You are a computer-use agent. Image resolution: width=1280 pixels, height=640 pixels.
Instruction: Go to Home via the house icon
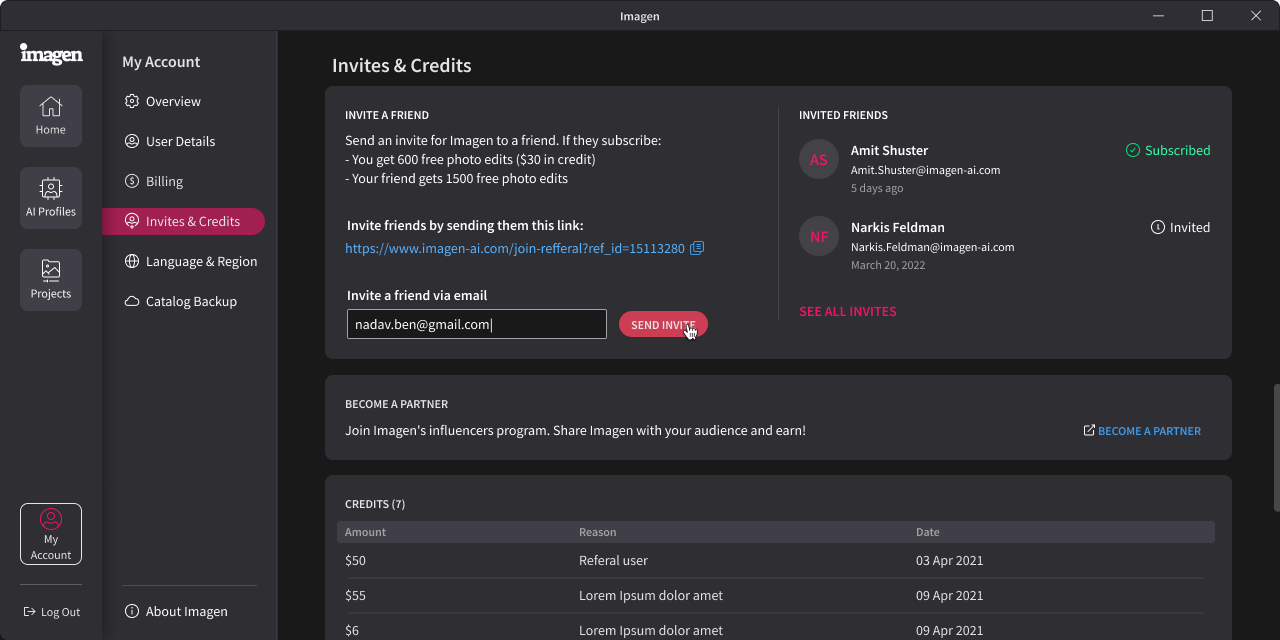(x=51, y=106)
